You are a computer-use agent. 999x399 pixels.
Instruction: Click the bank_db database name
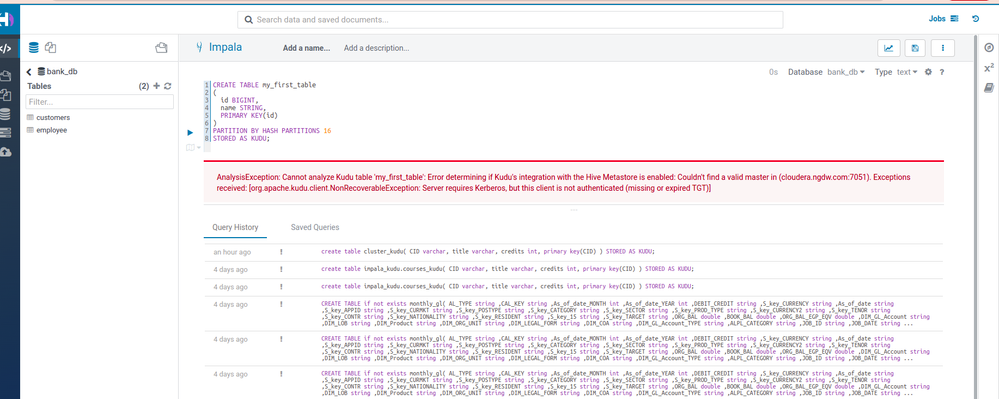click(x=62, y=72)
